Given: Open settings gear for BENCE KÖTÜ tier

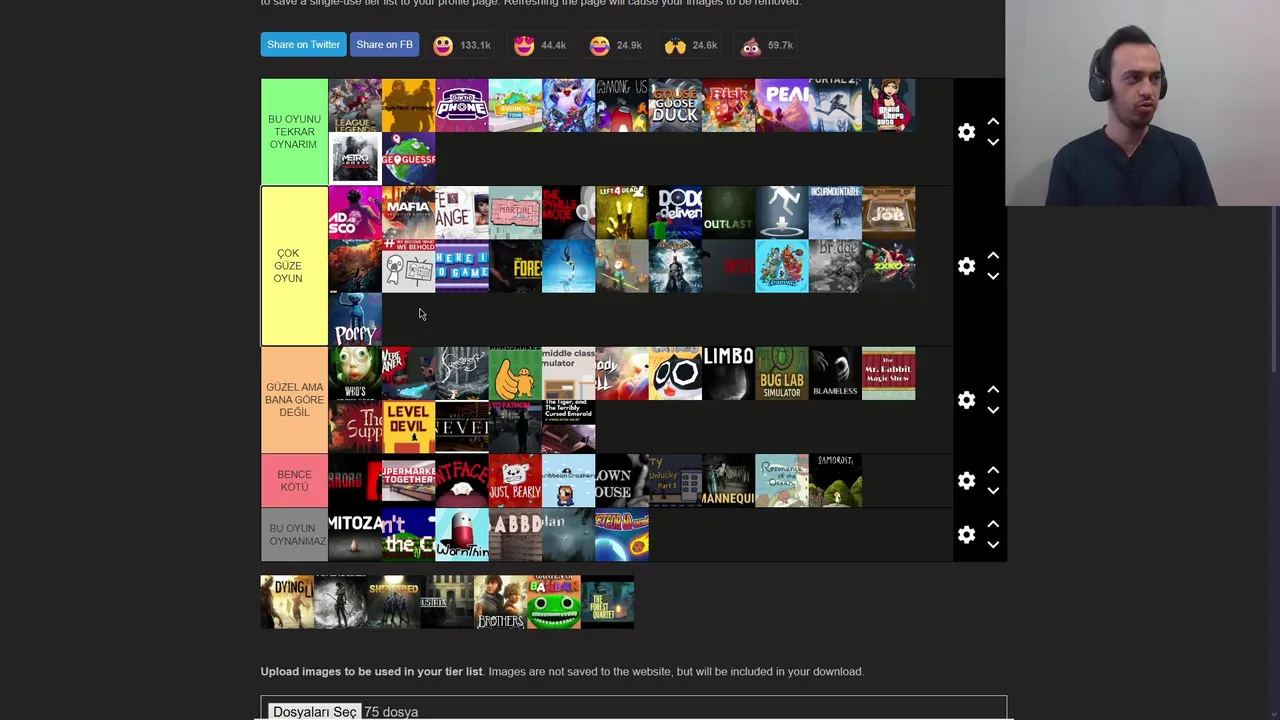Looking at the screenshot, I should 966,481.
